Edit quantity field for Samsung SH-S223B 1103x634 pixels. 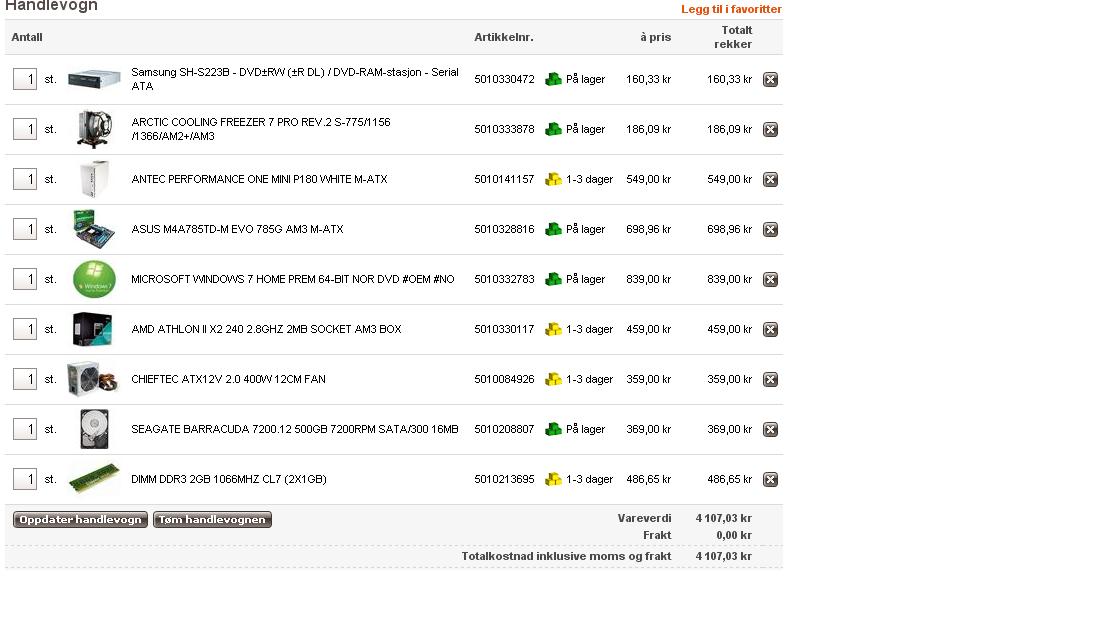point(25,79)
